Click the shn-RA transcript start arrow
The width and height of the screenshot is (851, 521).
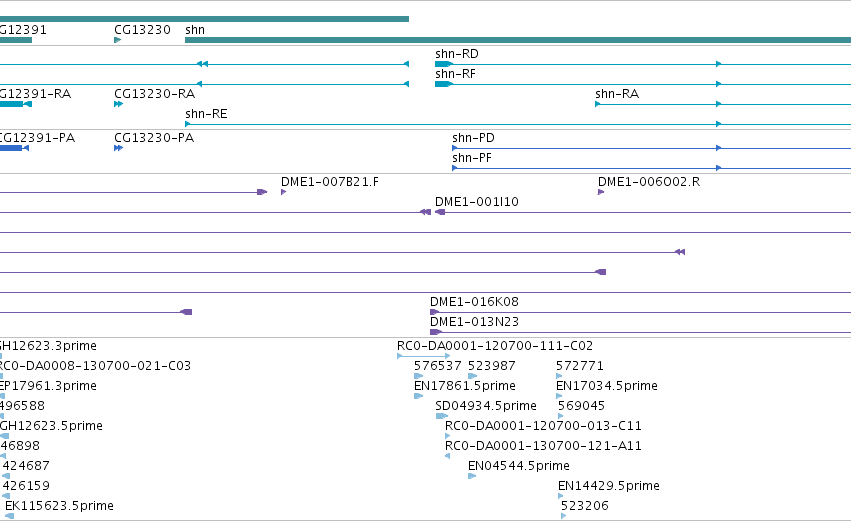(x=598, y=104)
